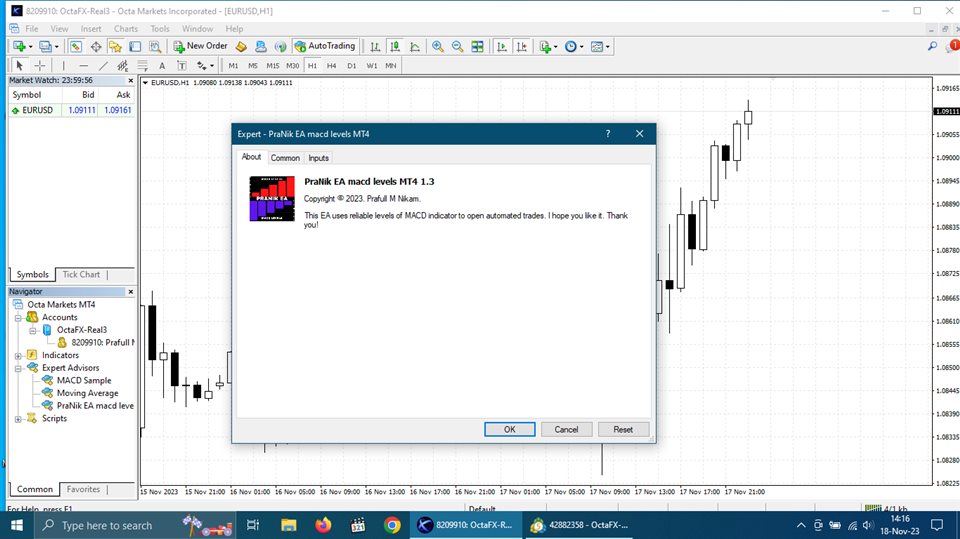Switch to the M15 timeframe
The height and width of the screenshot is (539, 960).
click(272, 66)
